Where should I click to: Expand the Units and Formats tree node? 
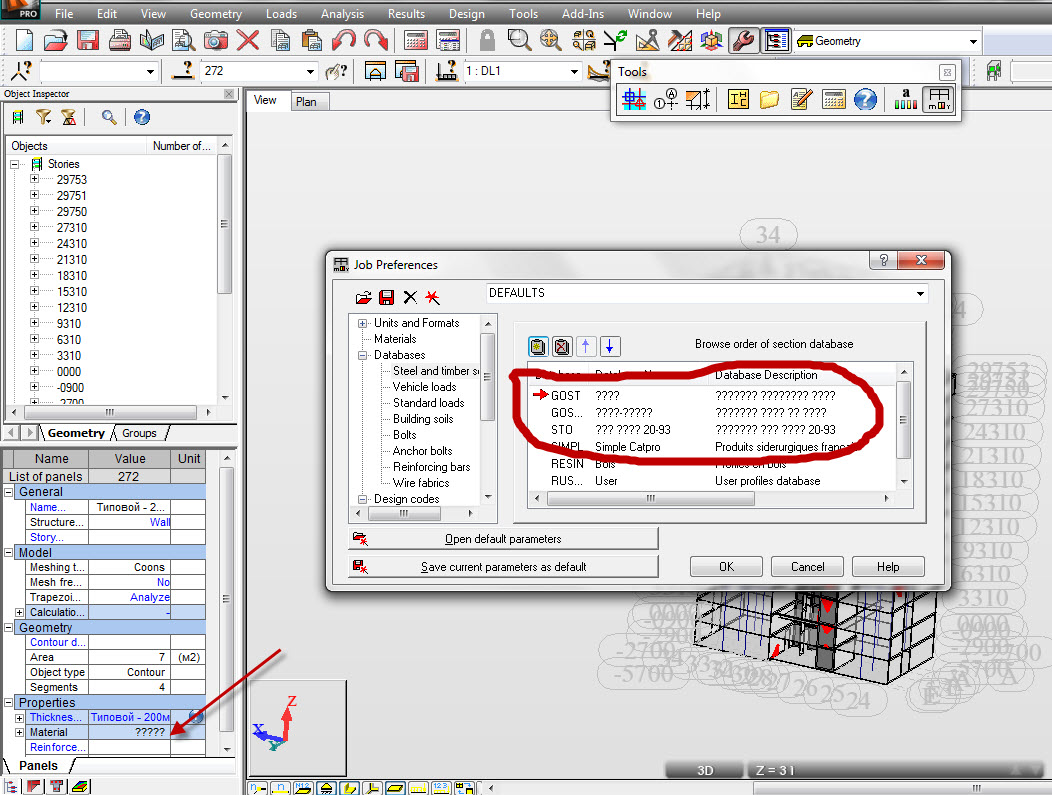[x=363, y=323]
